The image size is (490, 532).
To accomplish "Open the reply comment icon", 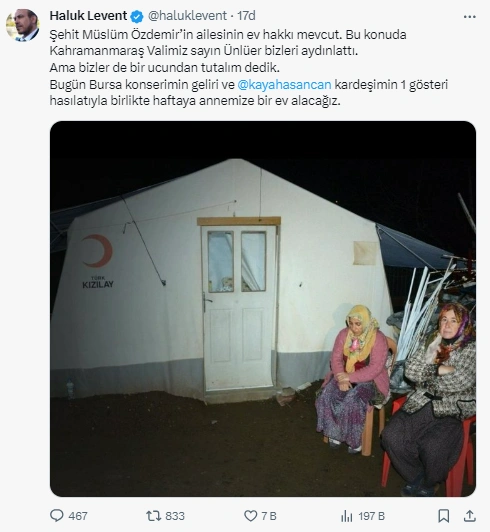I will 57,516.
